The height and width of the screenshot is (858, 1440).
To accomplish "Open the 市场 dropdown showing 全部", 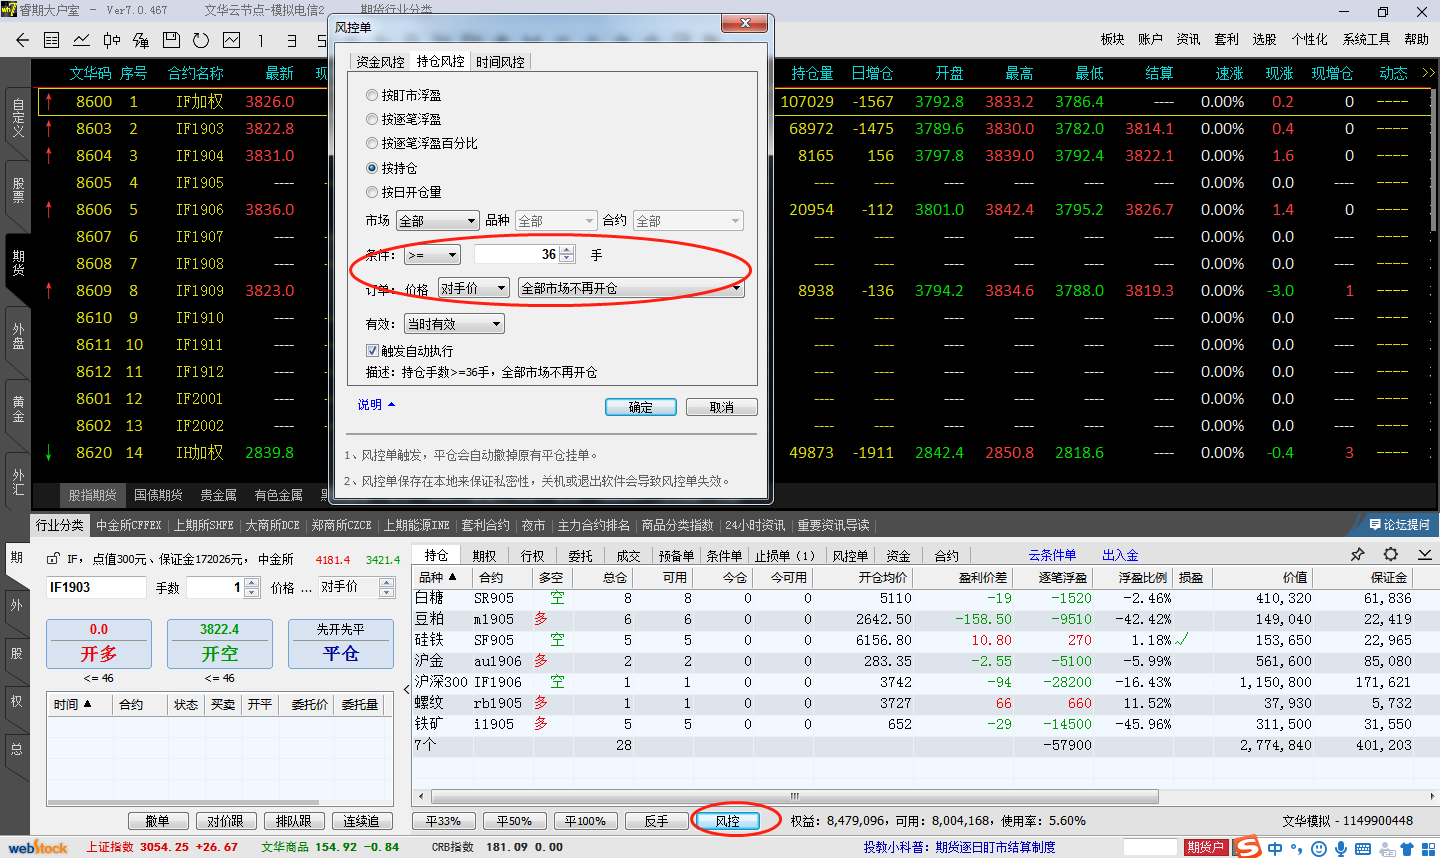I will click(x=438, y=221).
